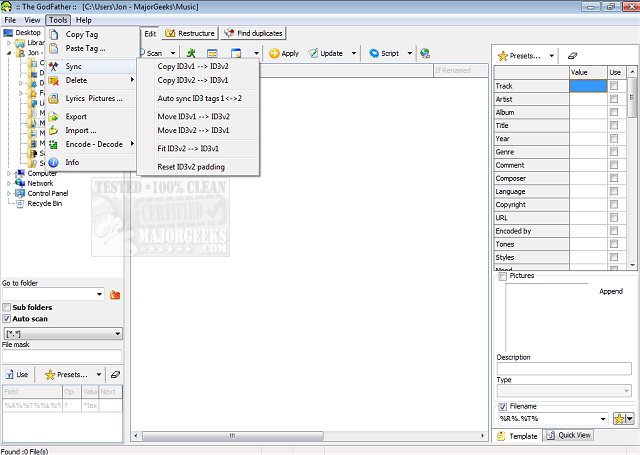Click the File mask input field
The width and height of the screenshot is (640, 455).
62,356
